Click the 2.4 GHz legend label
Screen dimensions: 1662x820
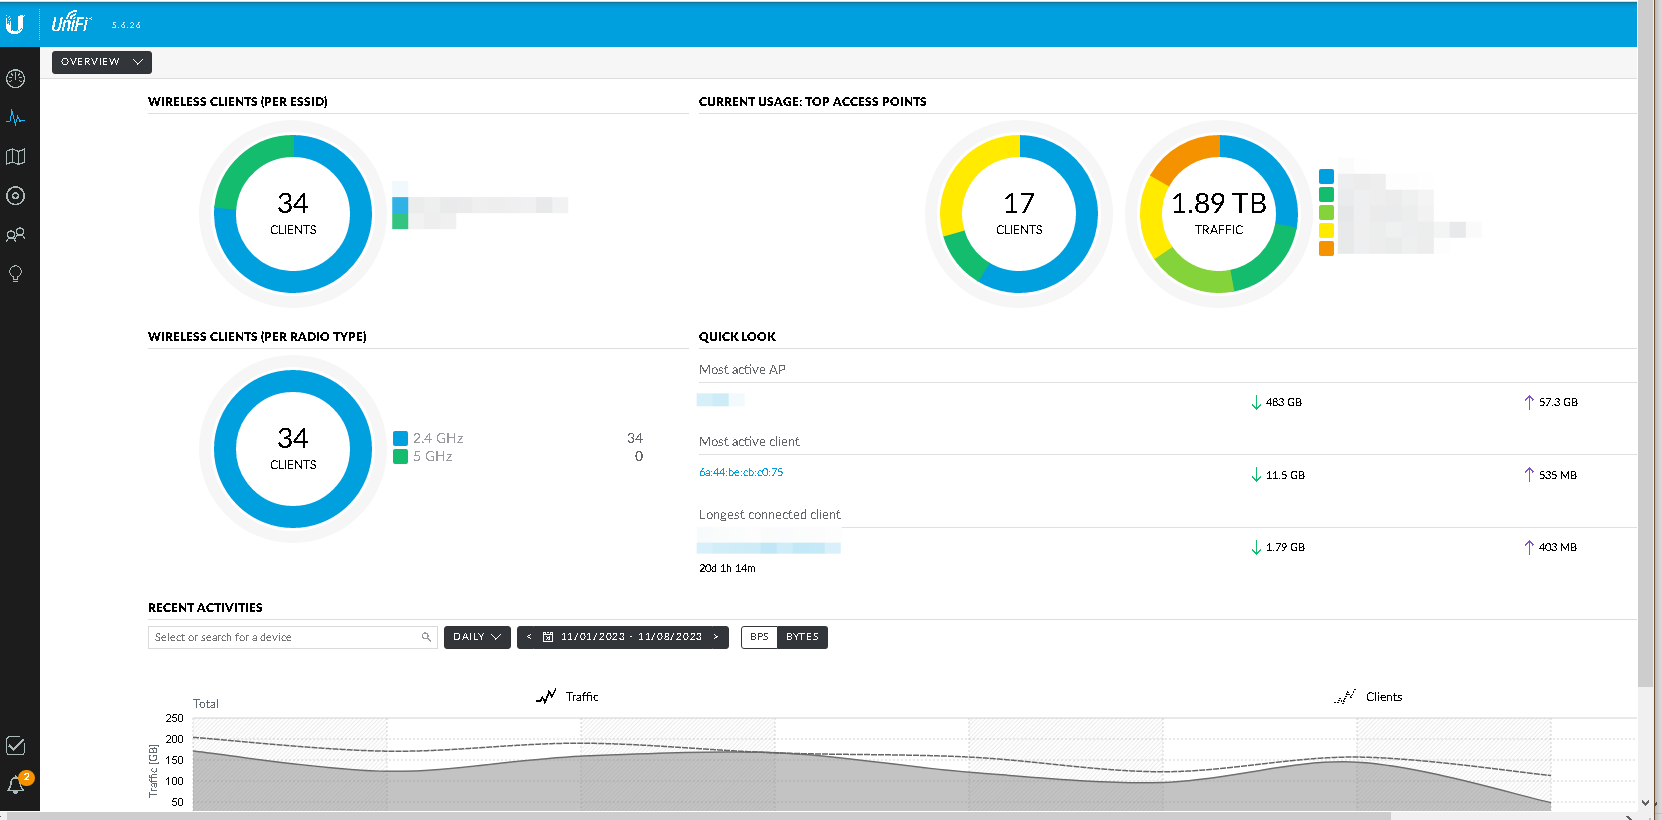[438, 438]
